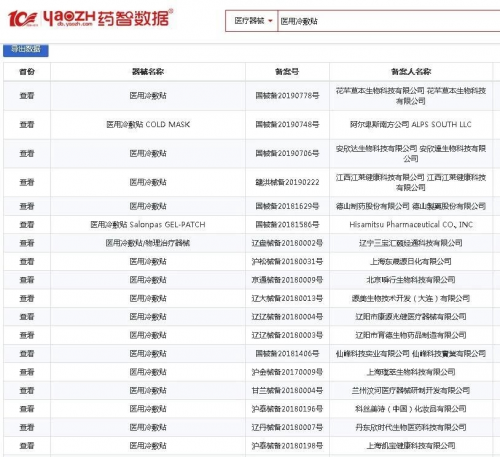Open 查看 for record 国械备20190706号
Viewport: 500px width, 457px height.
coord(27,153)
